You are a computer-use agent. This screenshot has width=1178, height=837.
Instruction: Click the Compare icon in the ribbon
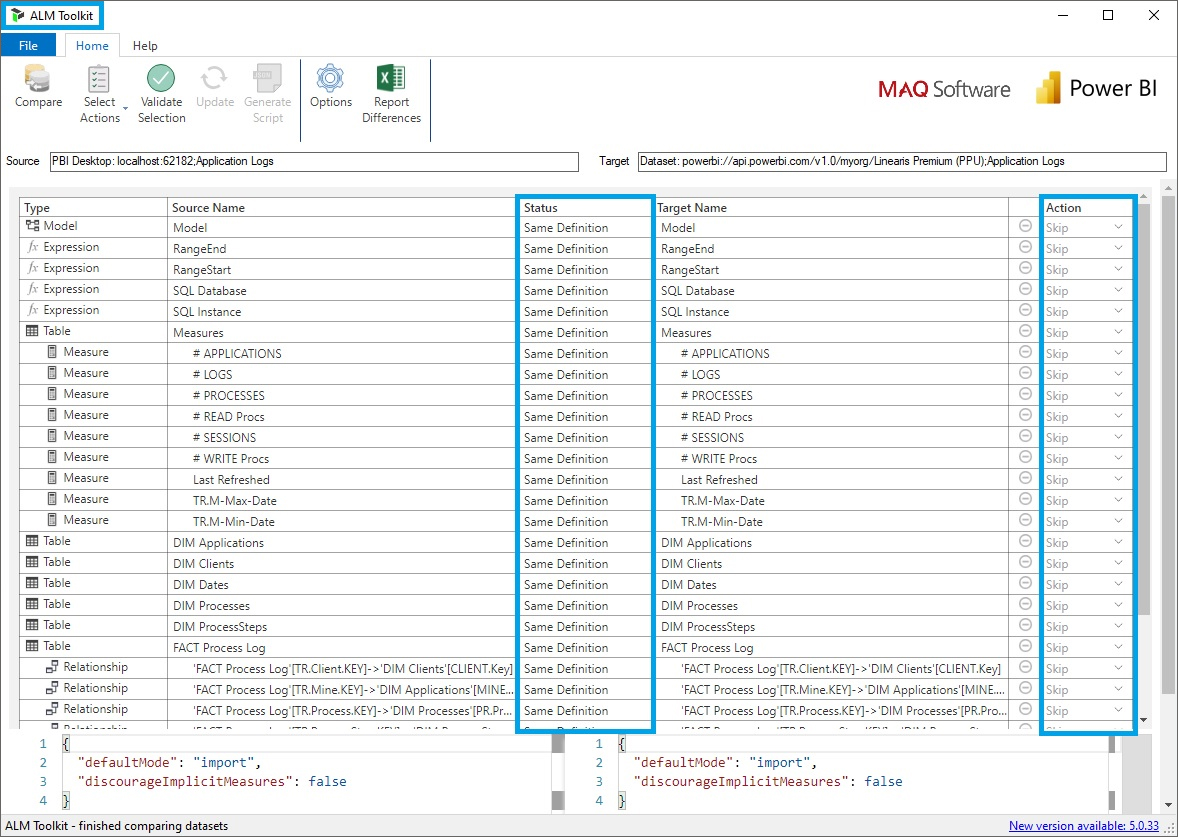coord(38,90)
